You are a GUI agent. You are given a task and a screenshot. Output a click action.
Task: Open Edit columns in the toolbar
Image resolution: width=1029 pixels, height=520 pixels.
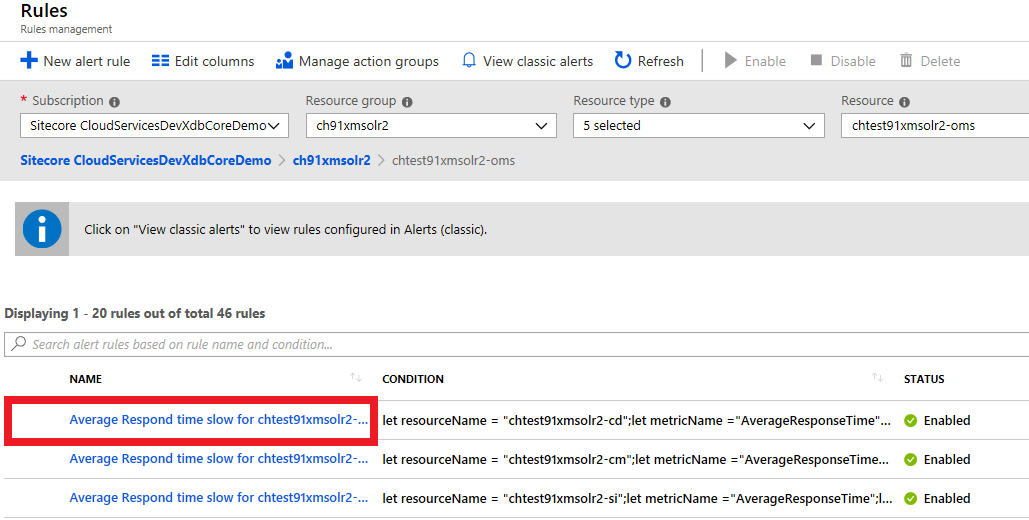(203, 61)
